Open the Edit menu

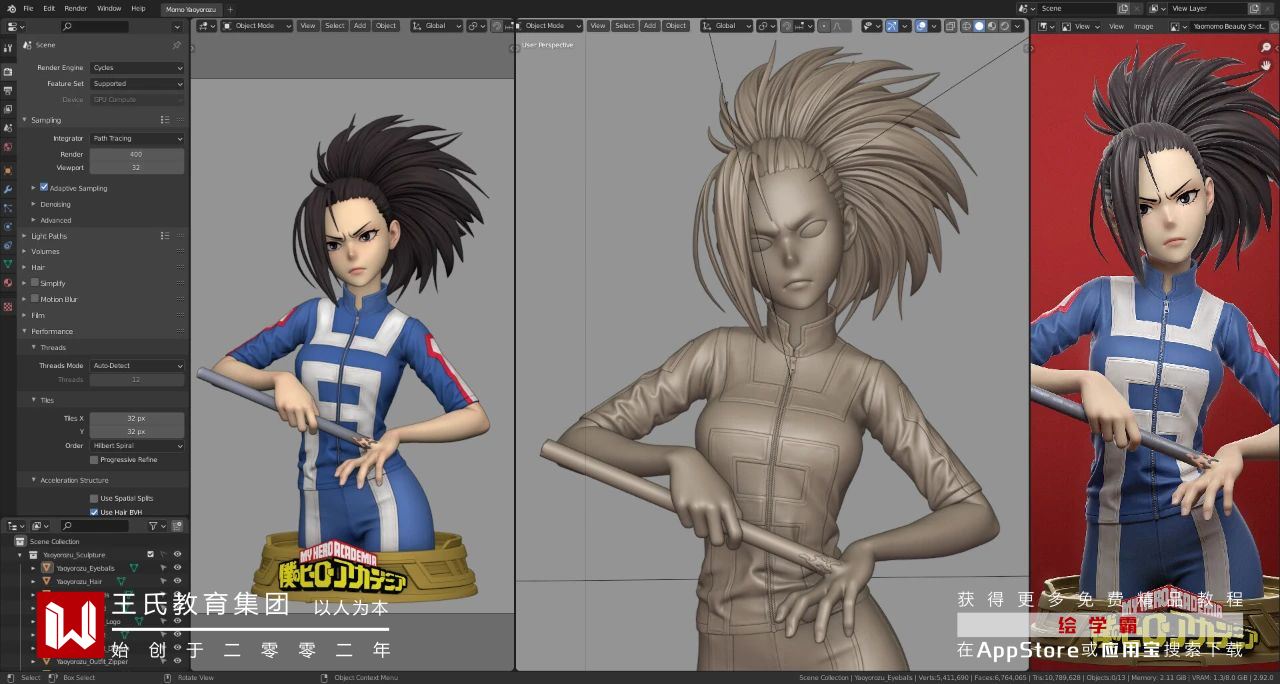(x=49, y=8)
